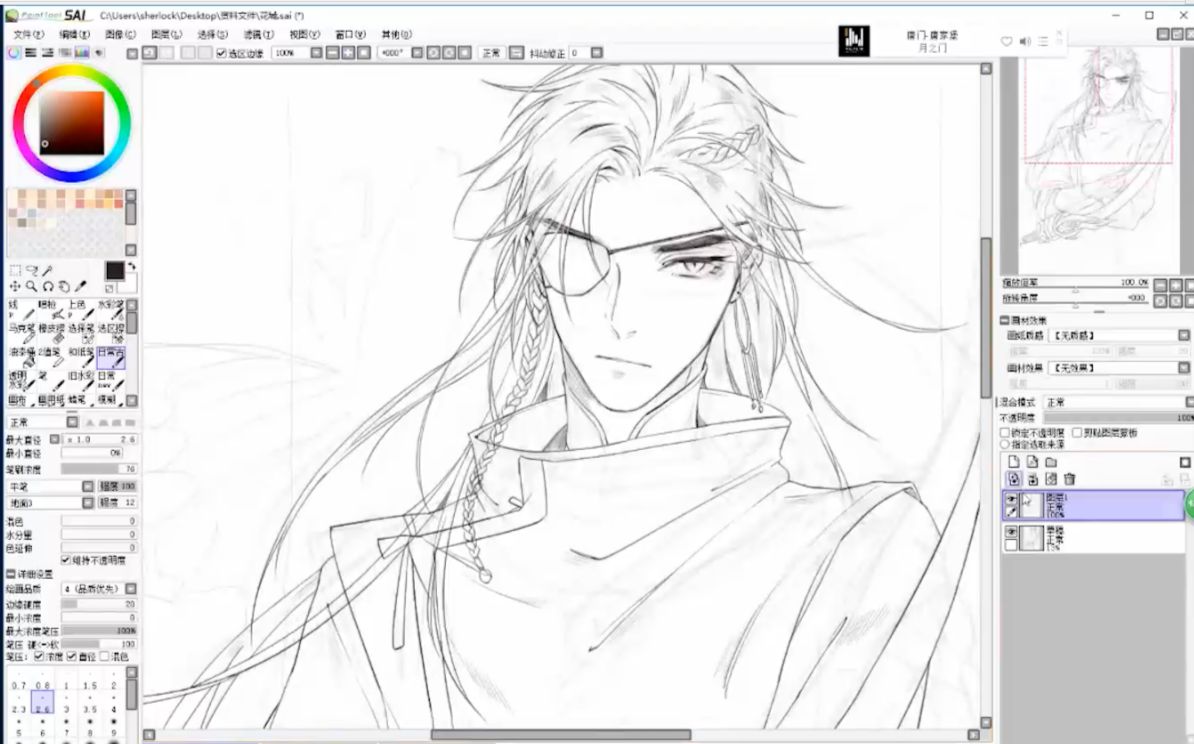Adjust the layer 不透明度 opacity slider
The image size is (1194, 744).
point(1118,417)
